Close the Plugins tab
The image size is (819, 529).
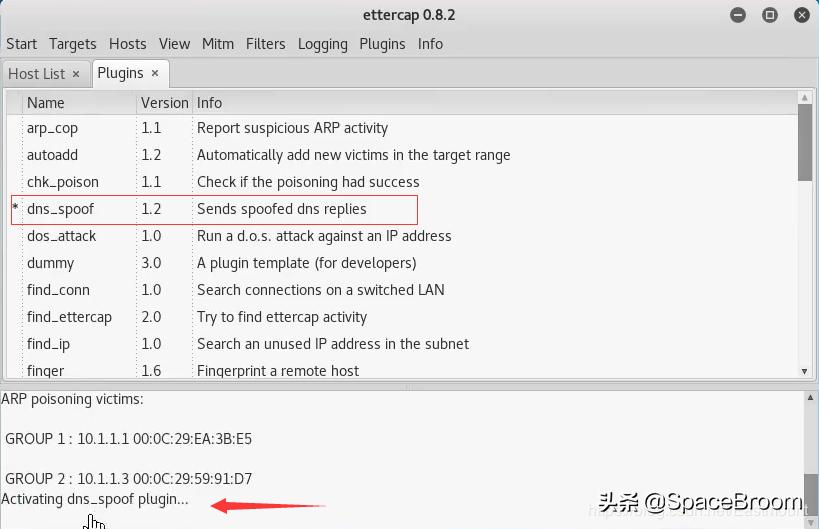pos(155,73)
